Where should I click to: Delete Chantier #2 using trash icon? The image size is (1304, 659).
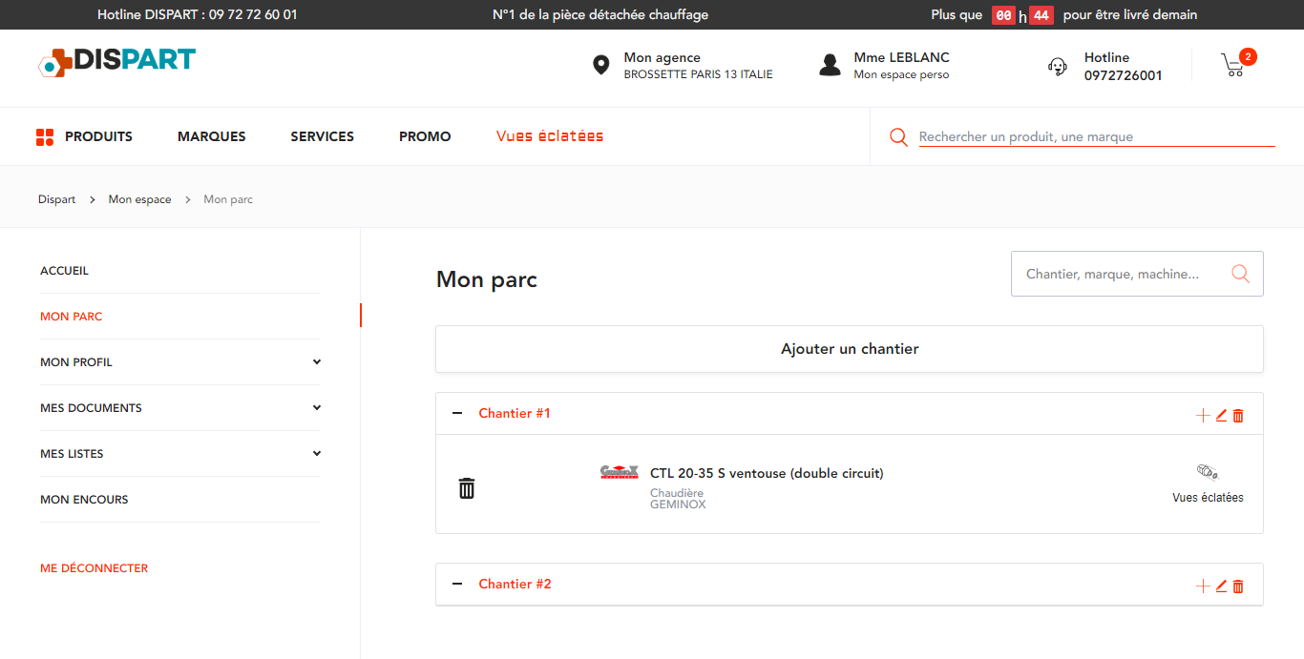[1238, 586]
